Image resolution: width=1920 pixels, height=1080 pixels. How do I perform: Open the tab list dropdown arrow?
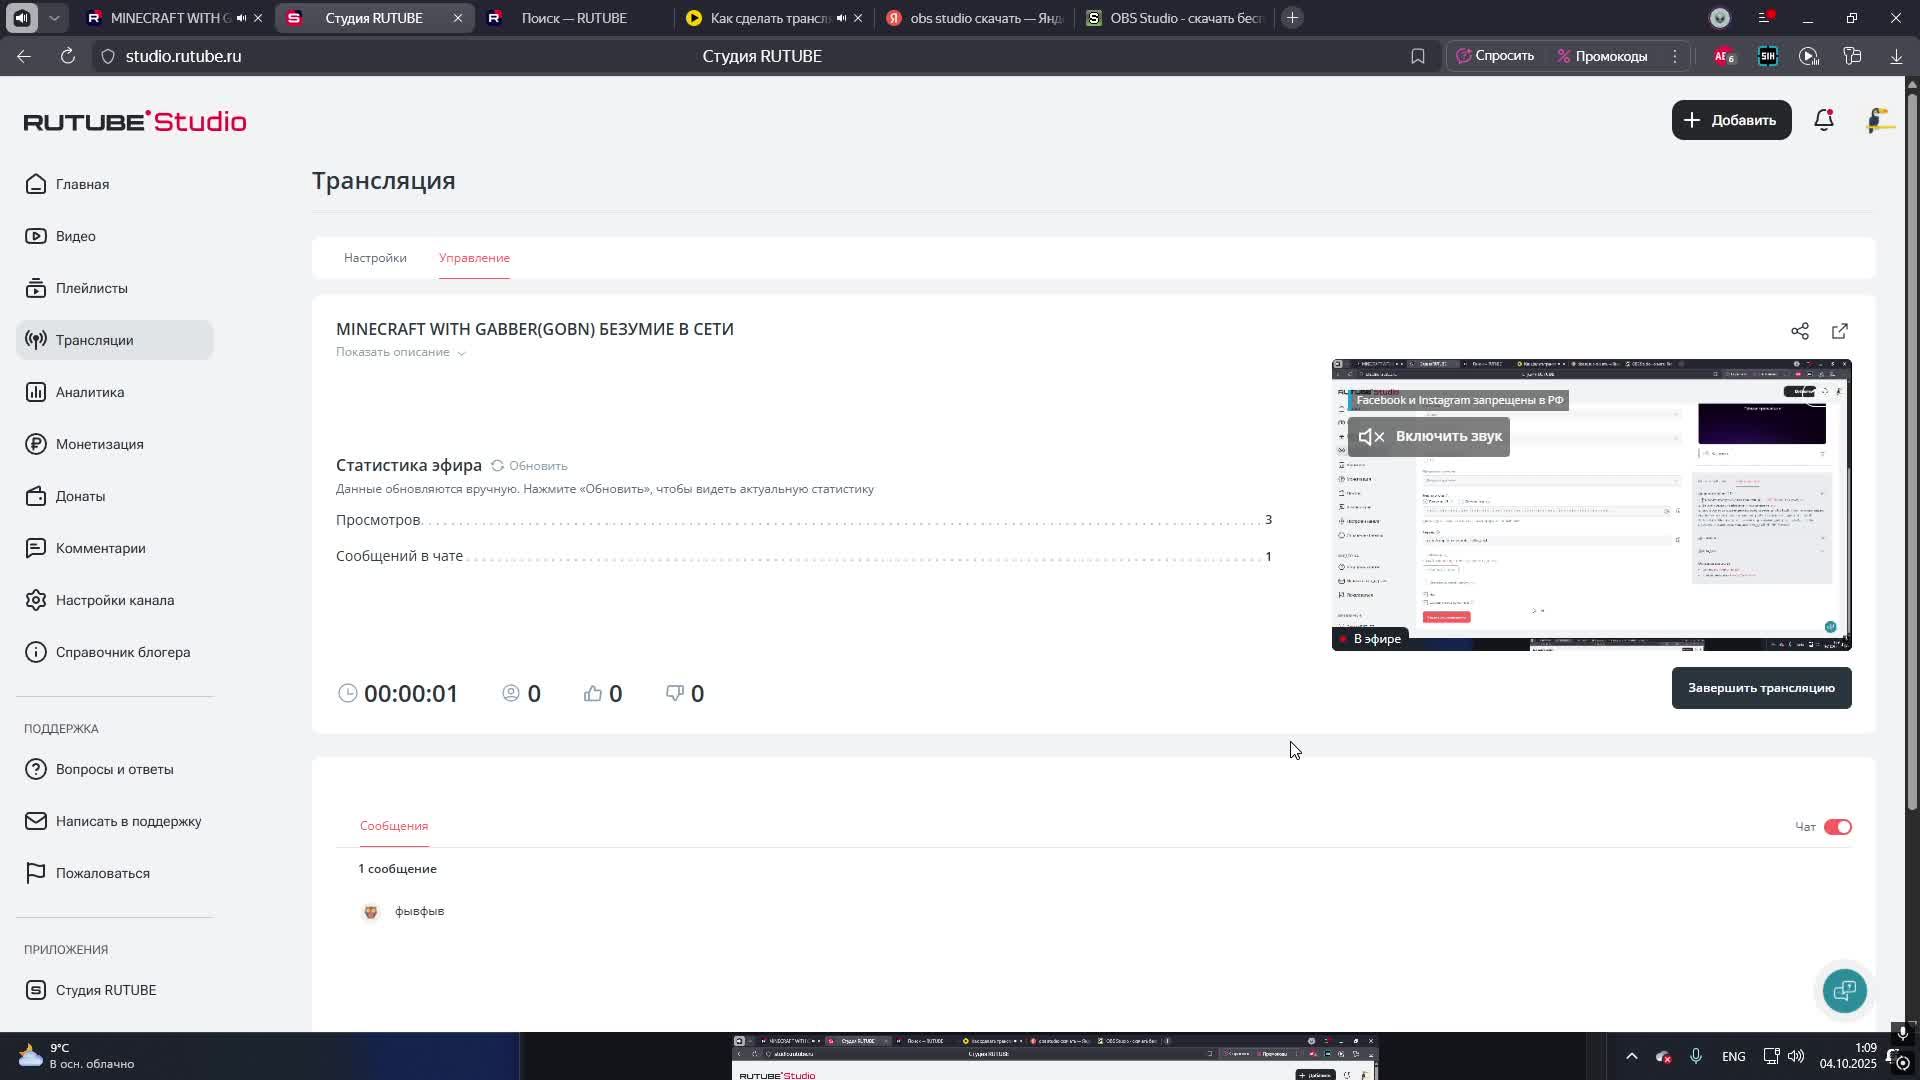[x=54, y=18]
